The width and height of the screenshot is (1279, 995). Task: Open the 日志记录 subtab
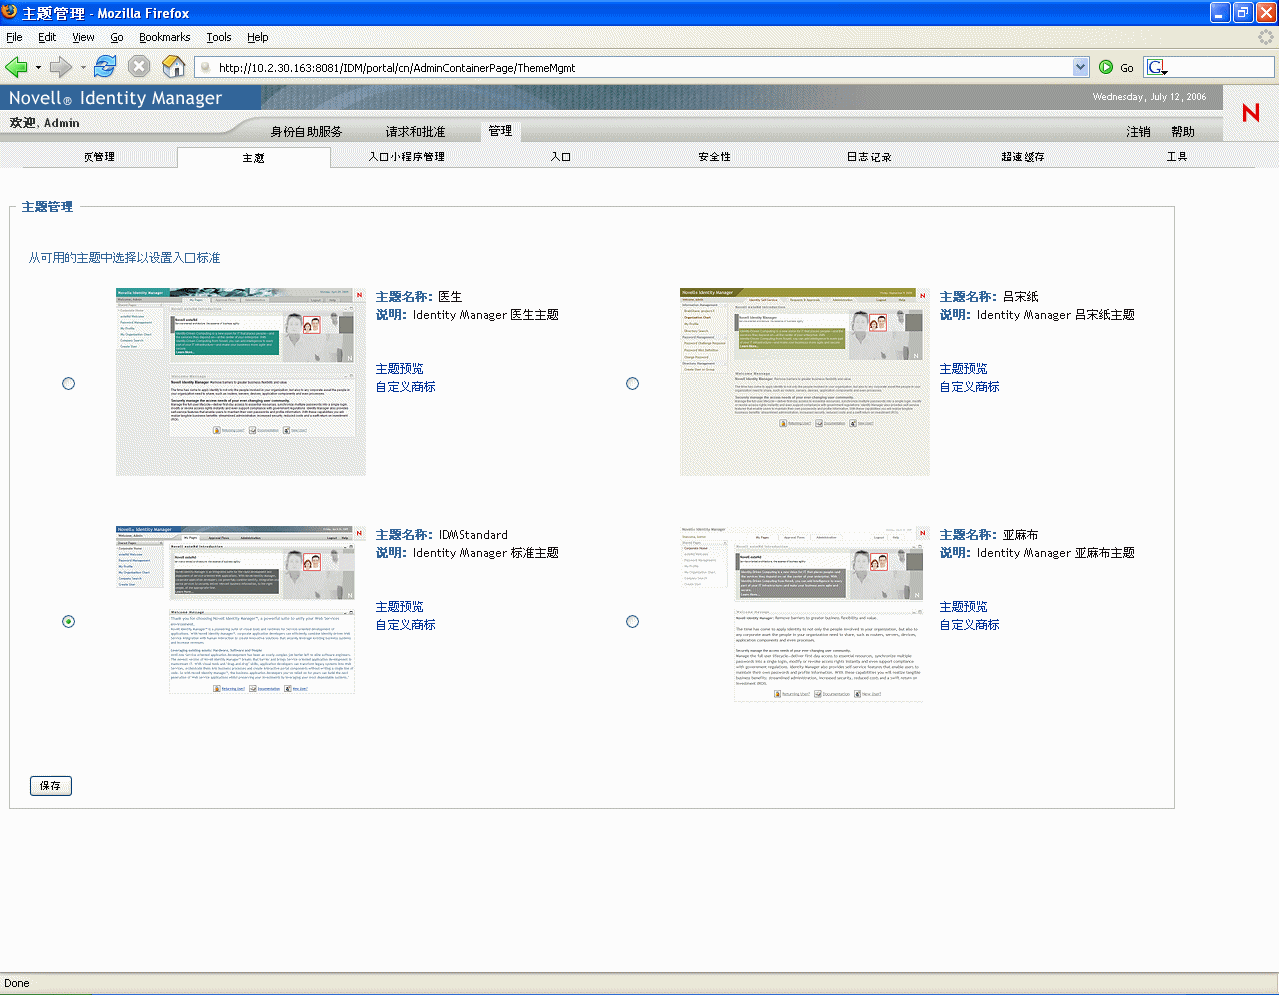point(869,157)
